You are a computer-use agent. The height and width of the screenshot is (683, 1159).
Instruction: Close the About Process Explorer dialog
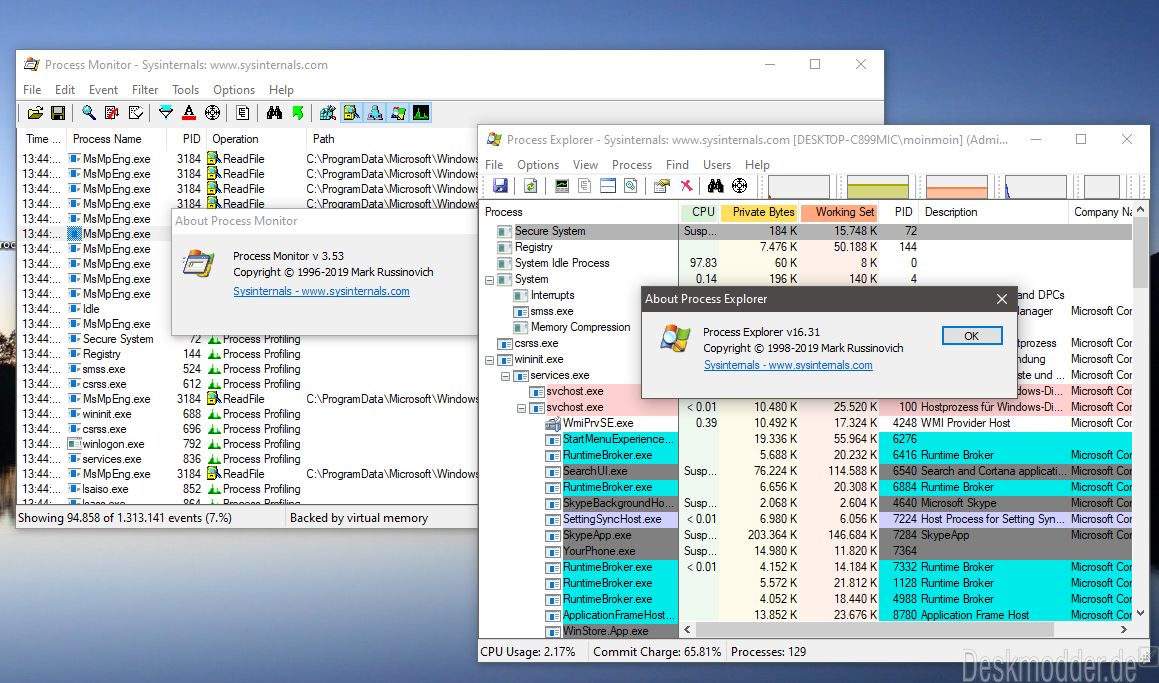pos(1002,299)
